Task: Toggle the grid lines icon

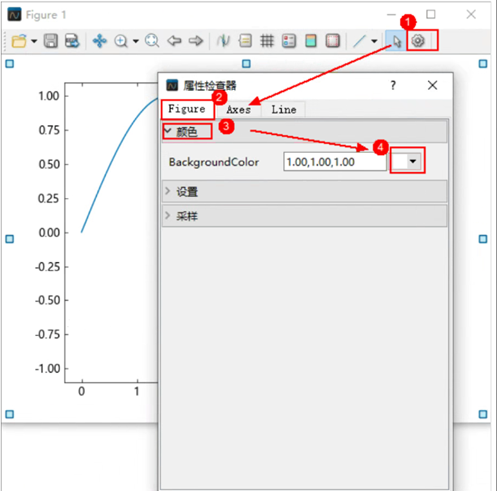Action: point(267,41)
